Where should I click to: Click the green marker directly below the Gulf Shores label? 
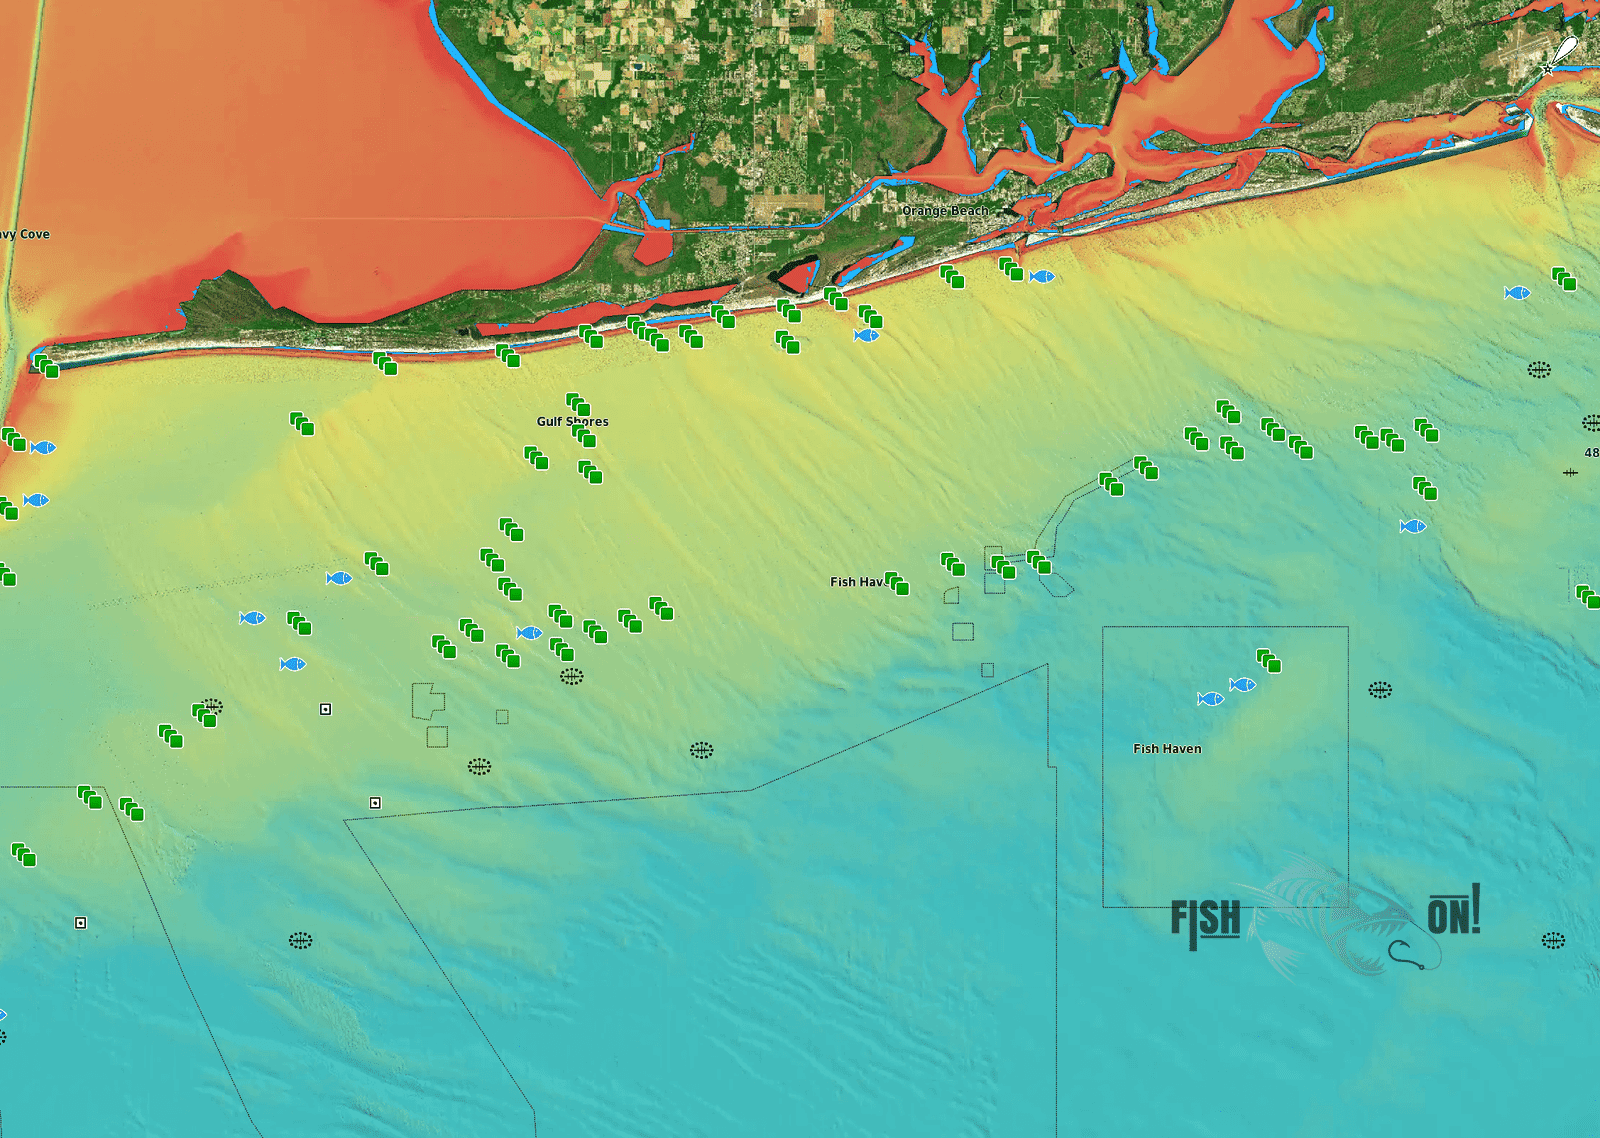tap(584, 435)
